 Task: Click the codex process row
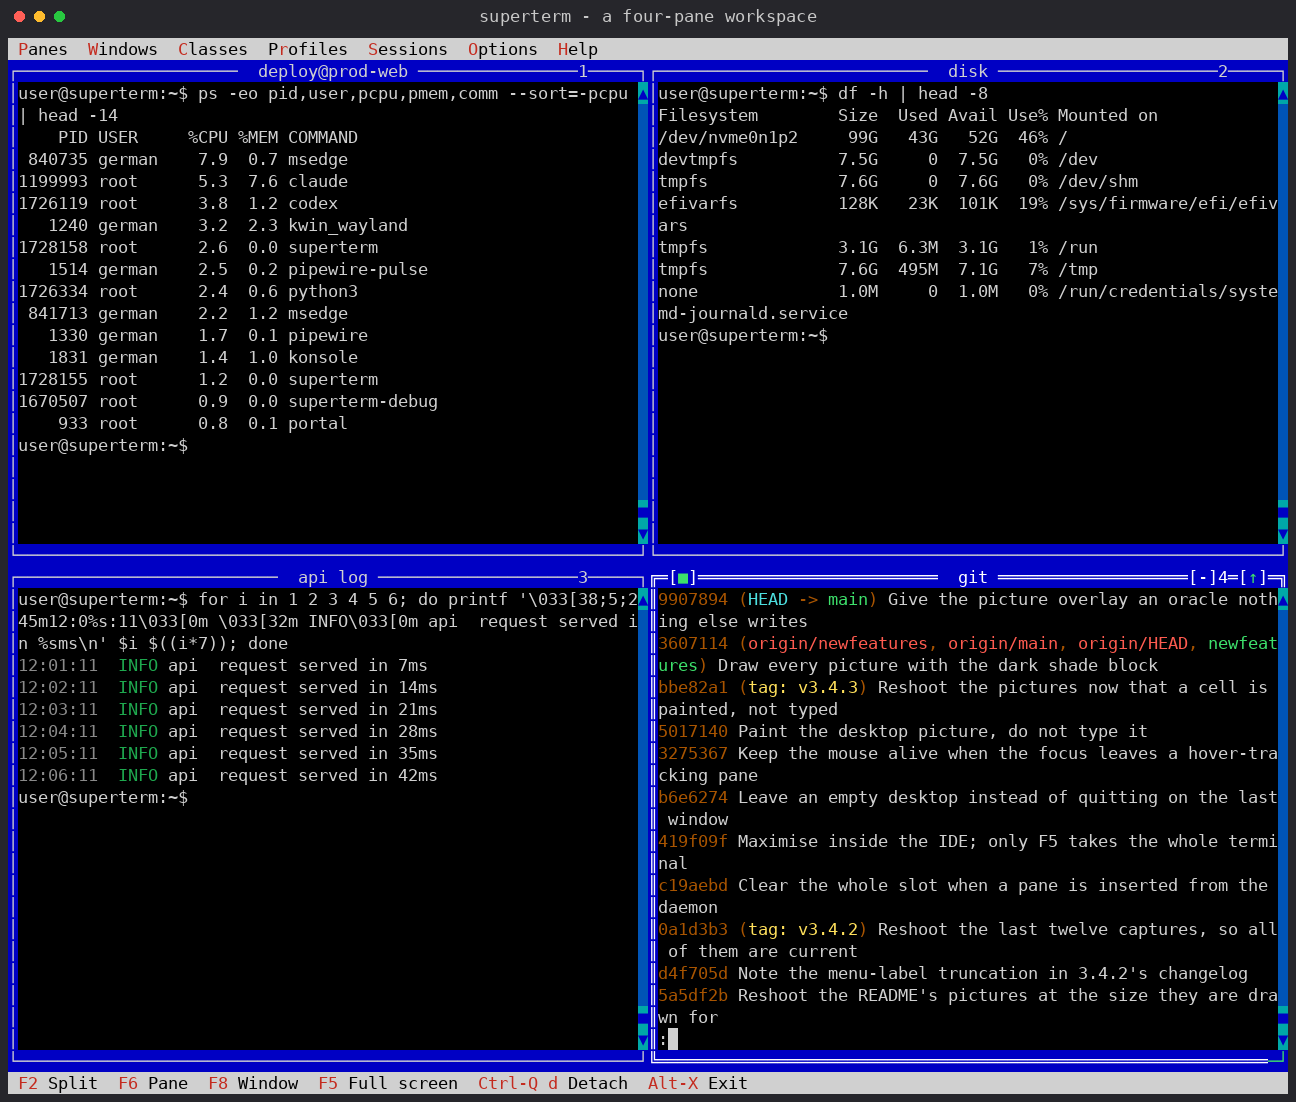click(x=178, y=203)
